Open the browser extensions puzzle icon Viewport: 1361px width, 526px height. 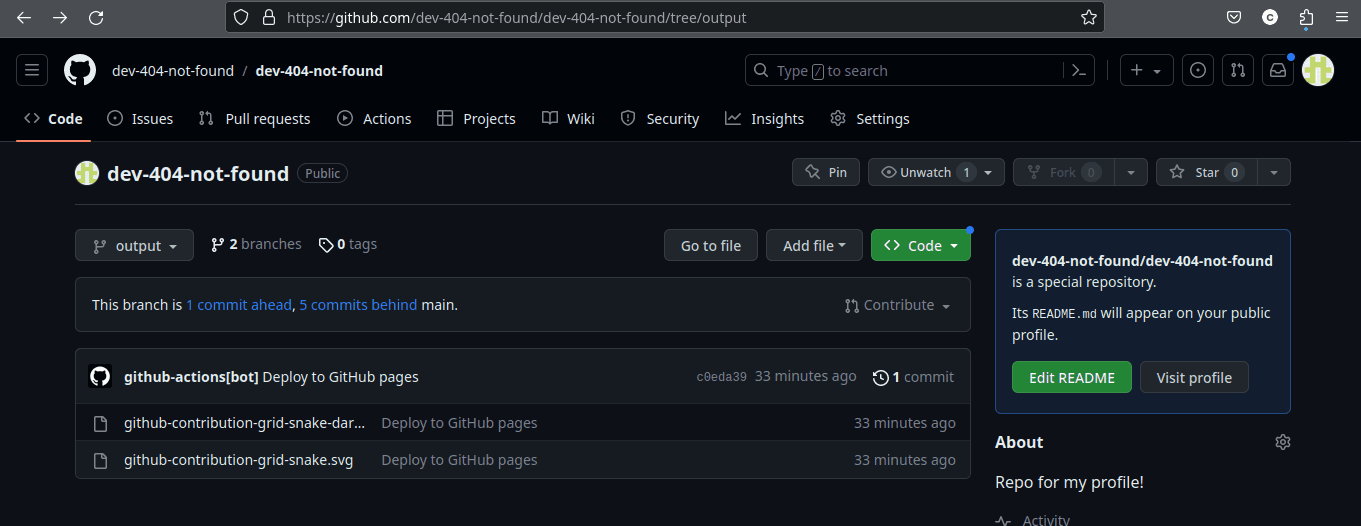[1306, 18]
